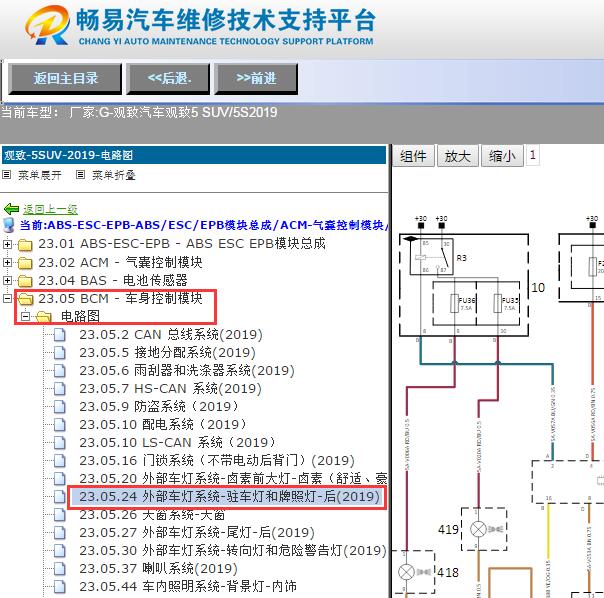Zoom out with the 缩小 button
This screenshot has width=604, height=598.
[502, 156]
